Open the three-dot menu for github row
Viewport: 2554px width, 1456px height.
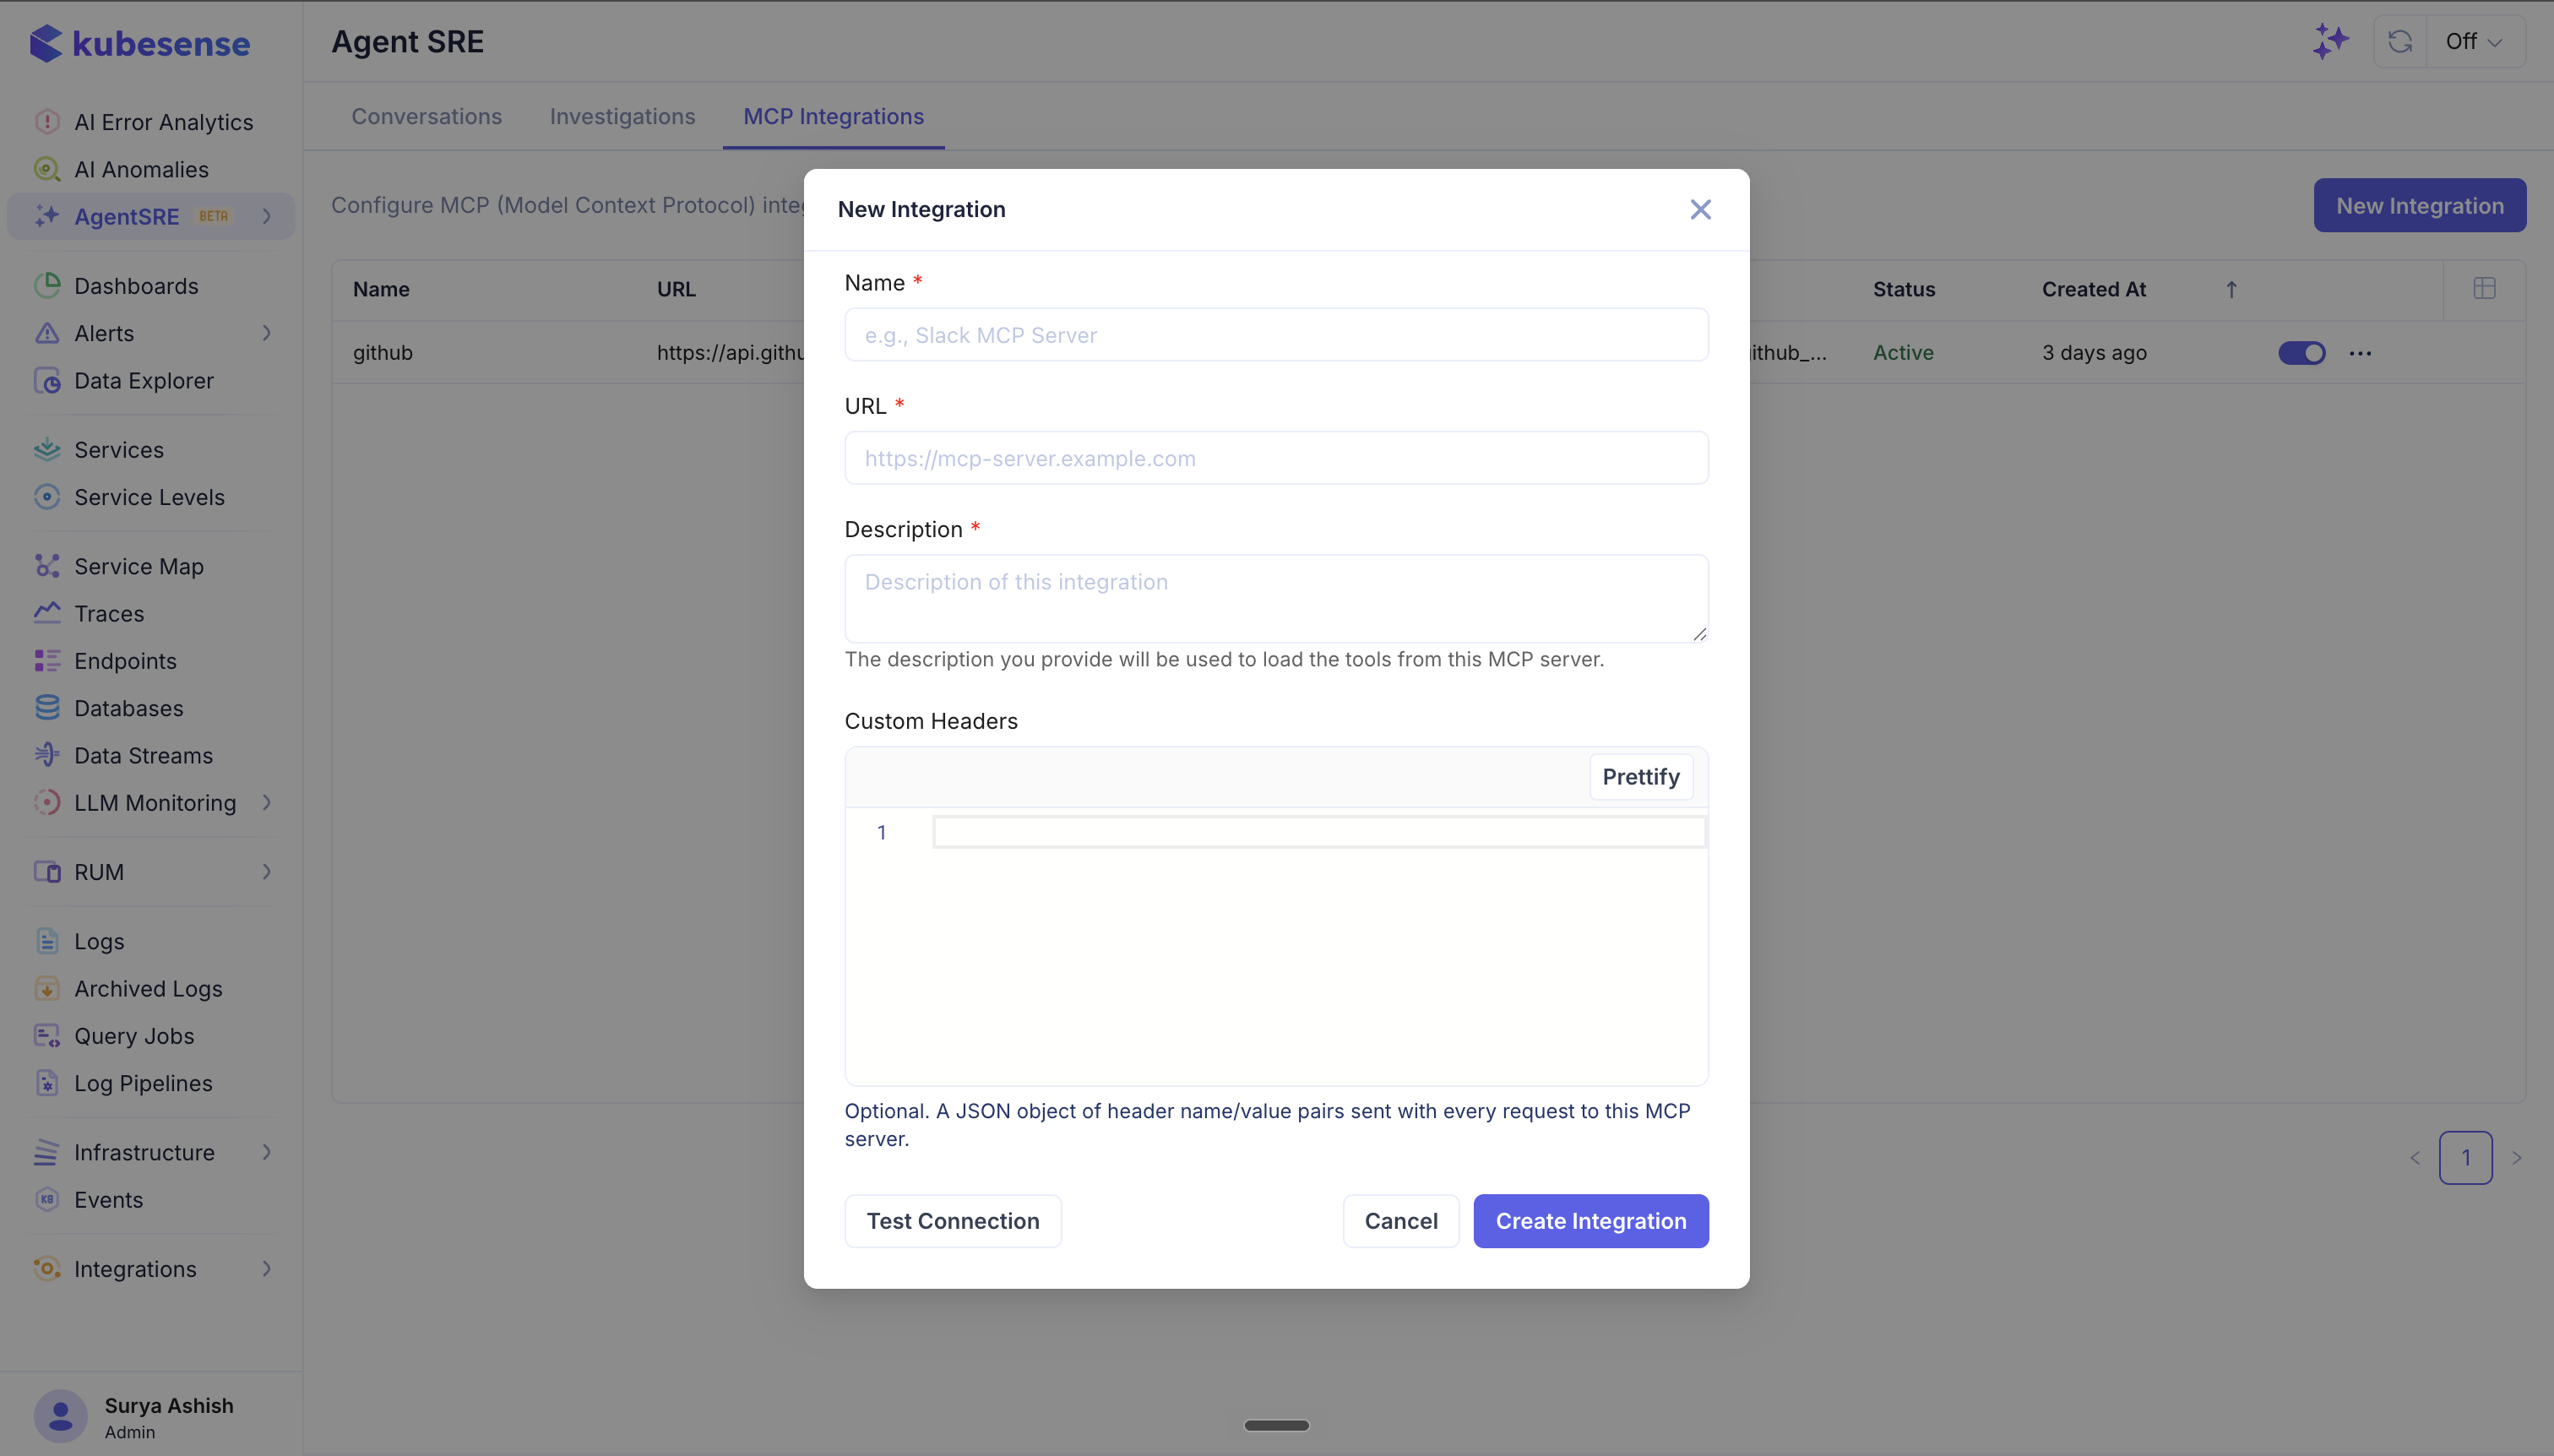tap(2360, 353)
